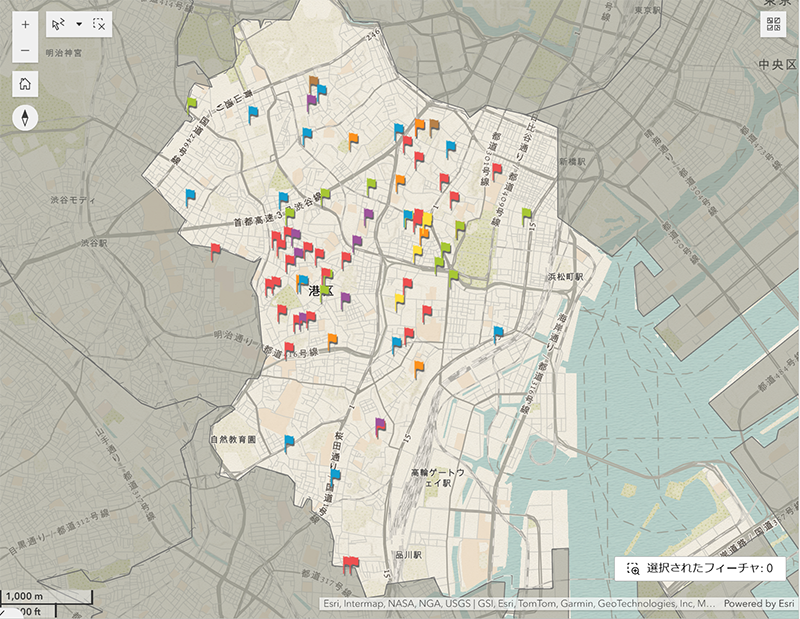Select the green flag near 青山通り
Screen dimensions: 800x619
(x=191, y=103)
